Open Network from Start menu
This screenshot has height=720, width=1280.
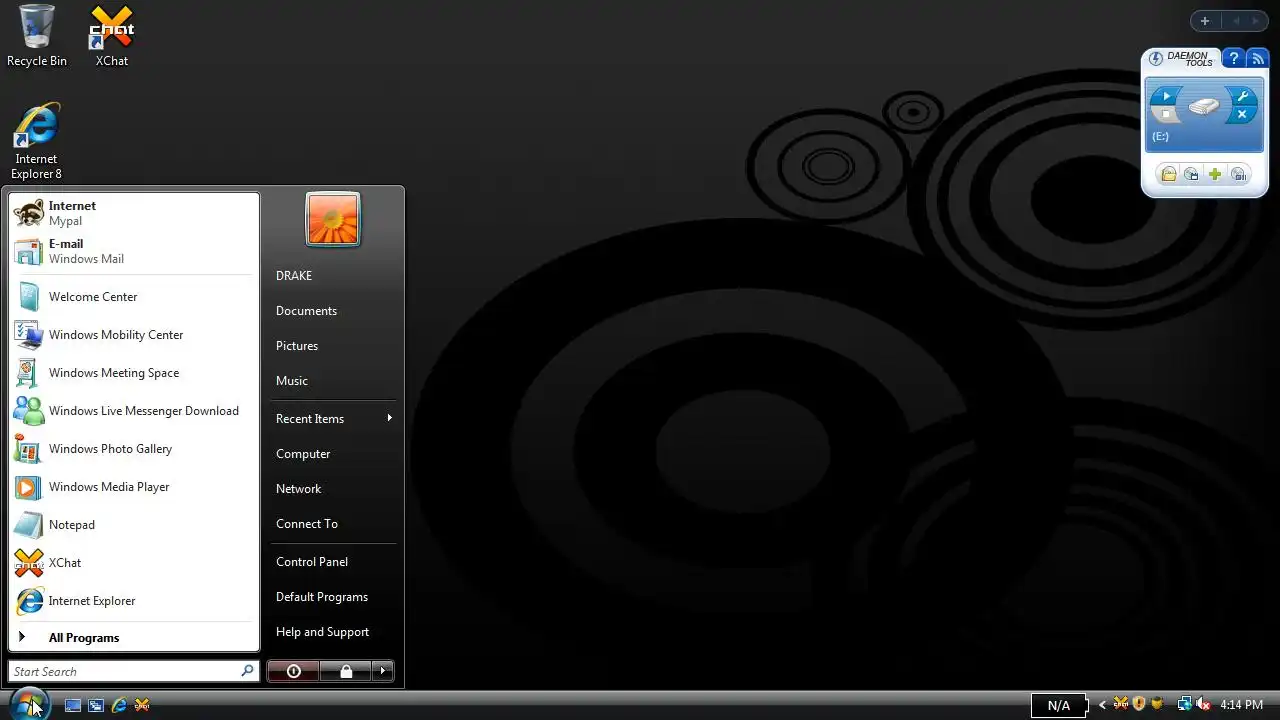pos(333,489)
